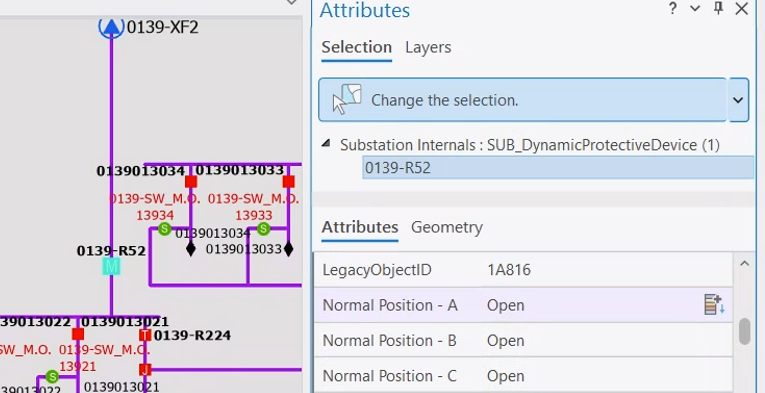Click the domain picker icon for Normal Position - A

pyautogui.click(x=714, y=304)
